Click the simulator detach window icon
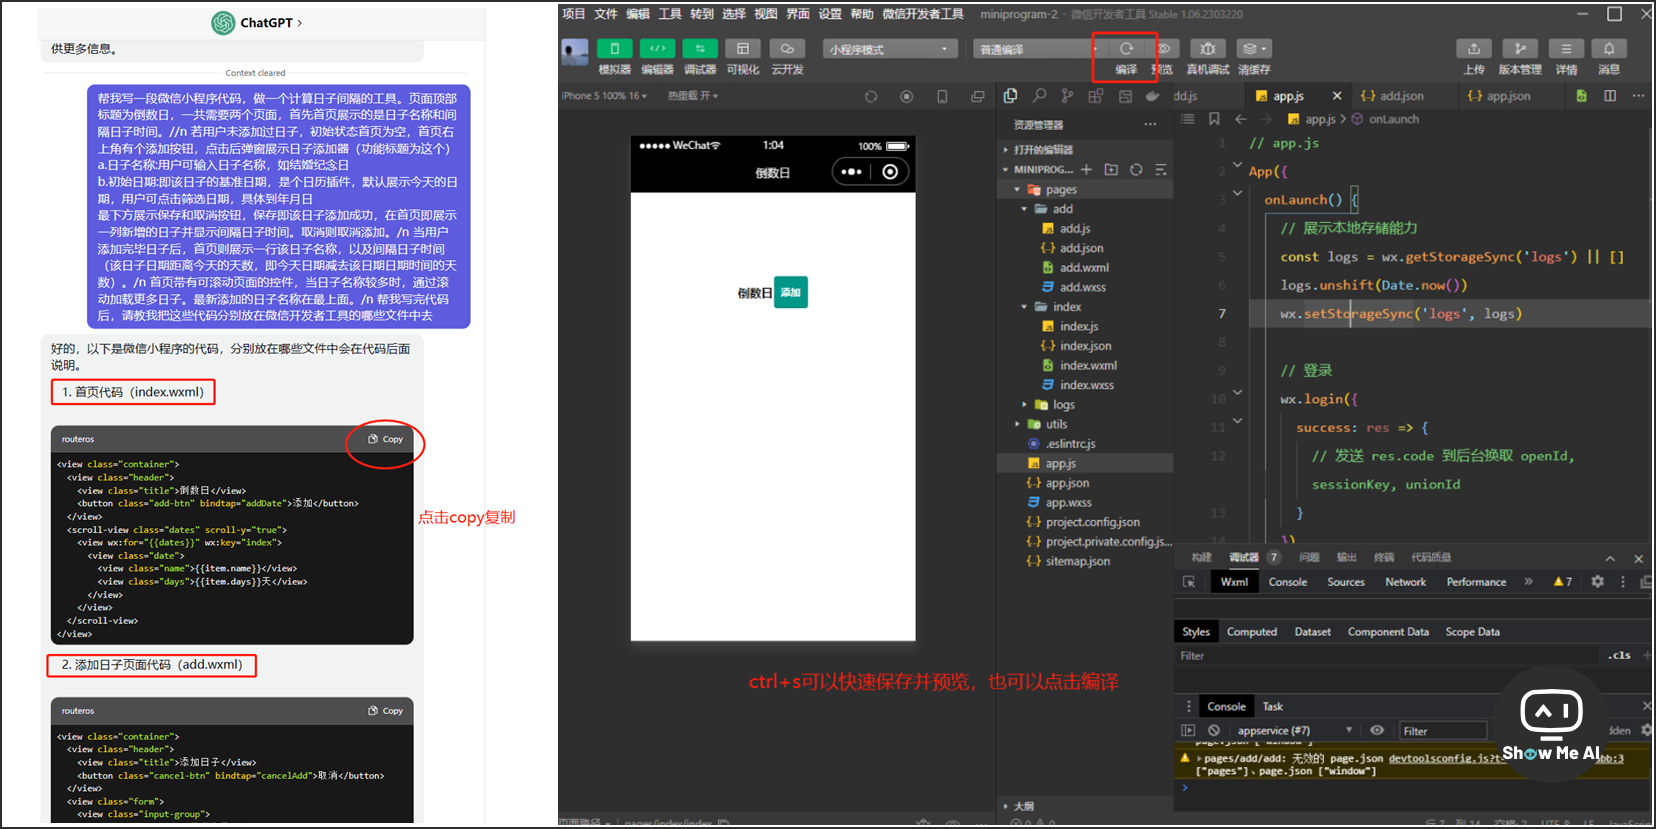 pyautogui.click(x=978, y=96)
